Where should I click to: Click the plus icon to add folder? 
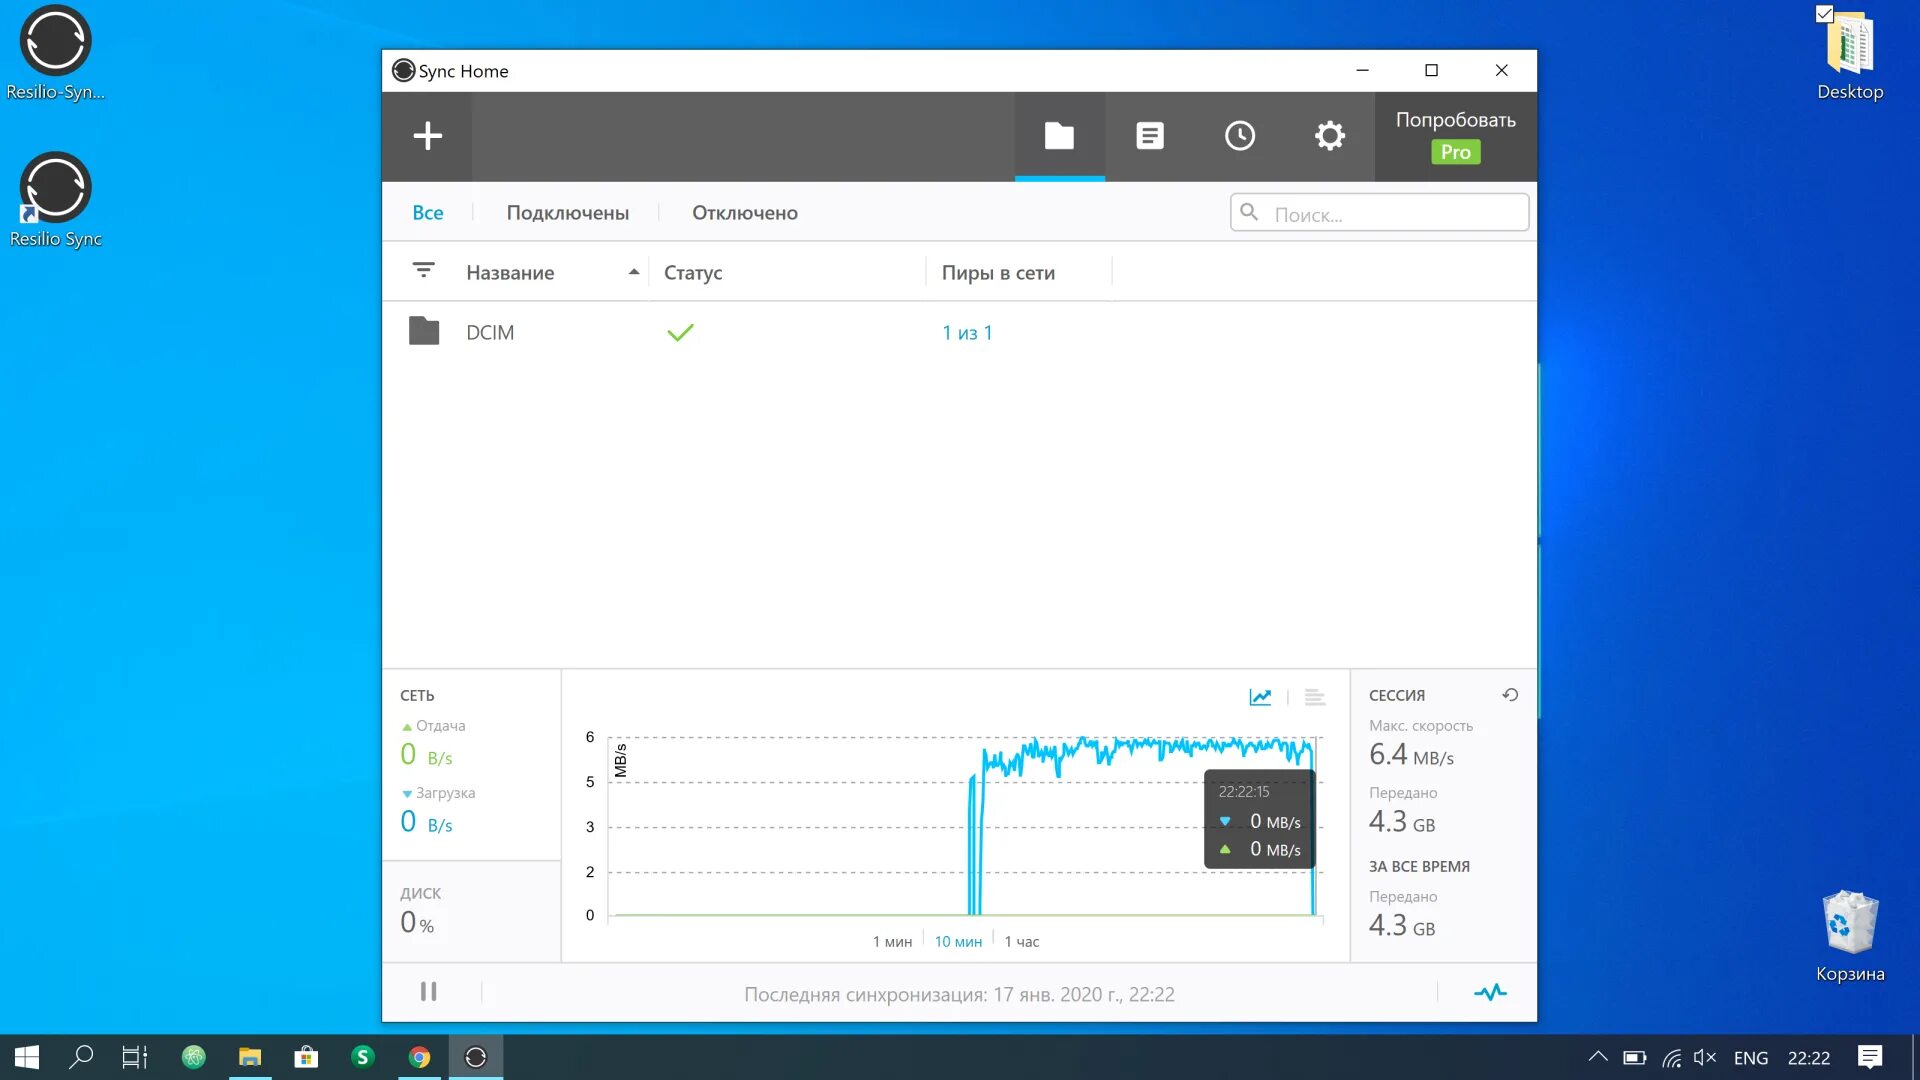(427, 136)
